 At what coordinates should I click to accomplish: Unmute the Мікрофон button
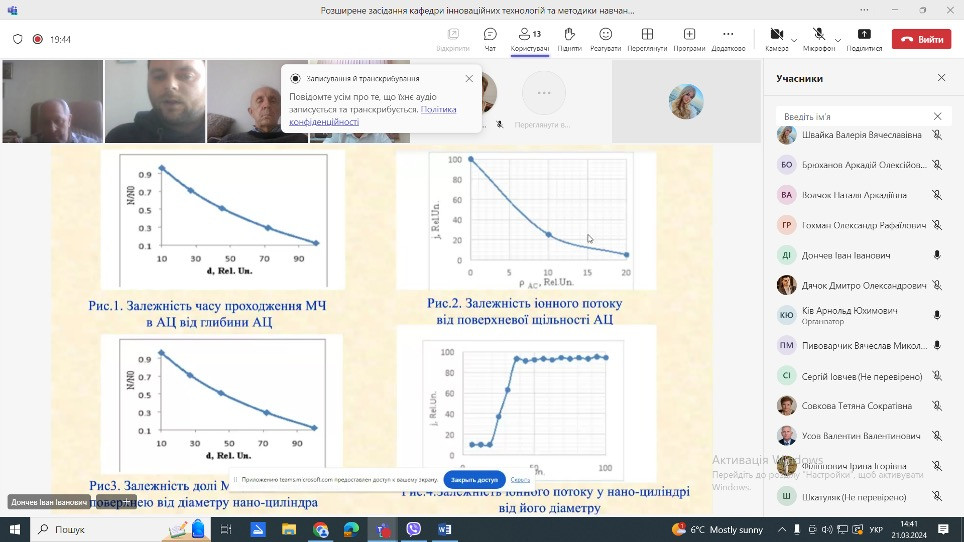coord(819,39)
